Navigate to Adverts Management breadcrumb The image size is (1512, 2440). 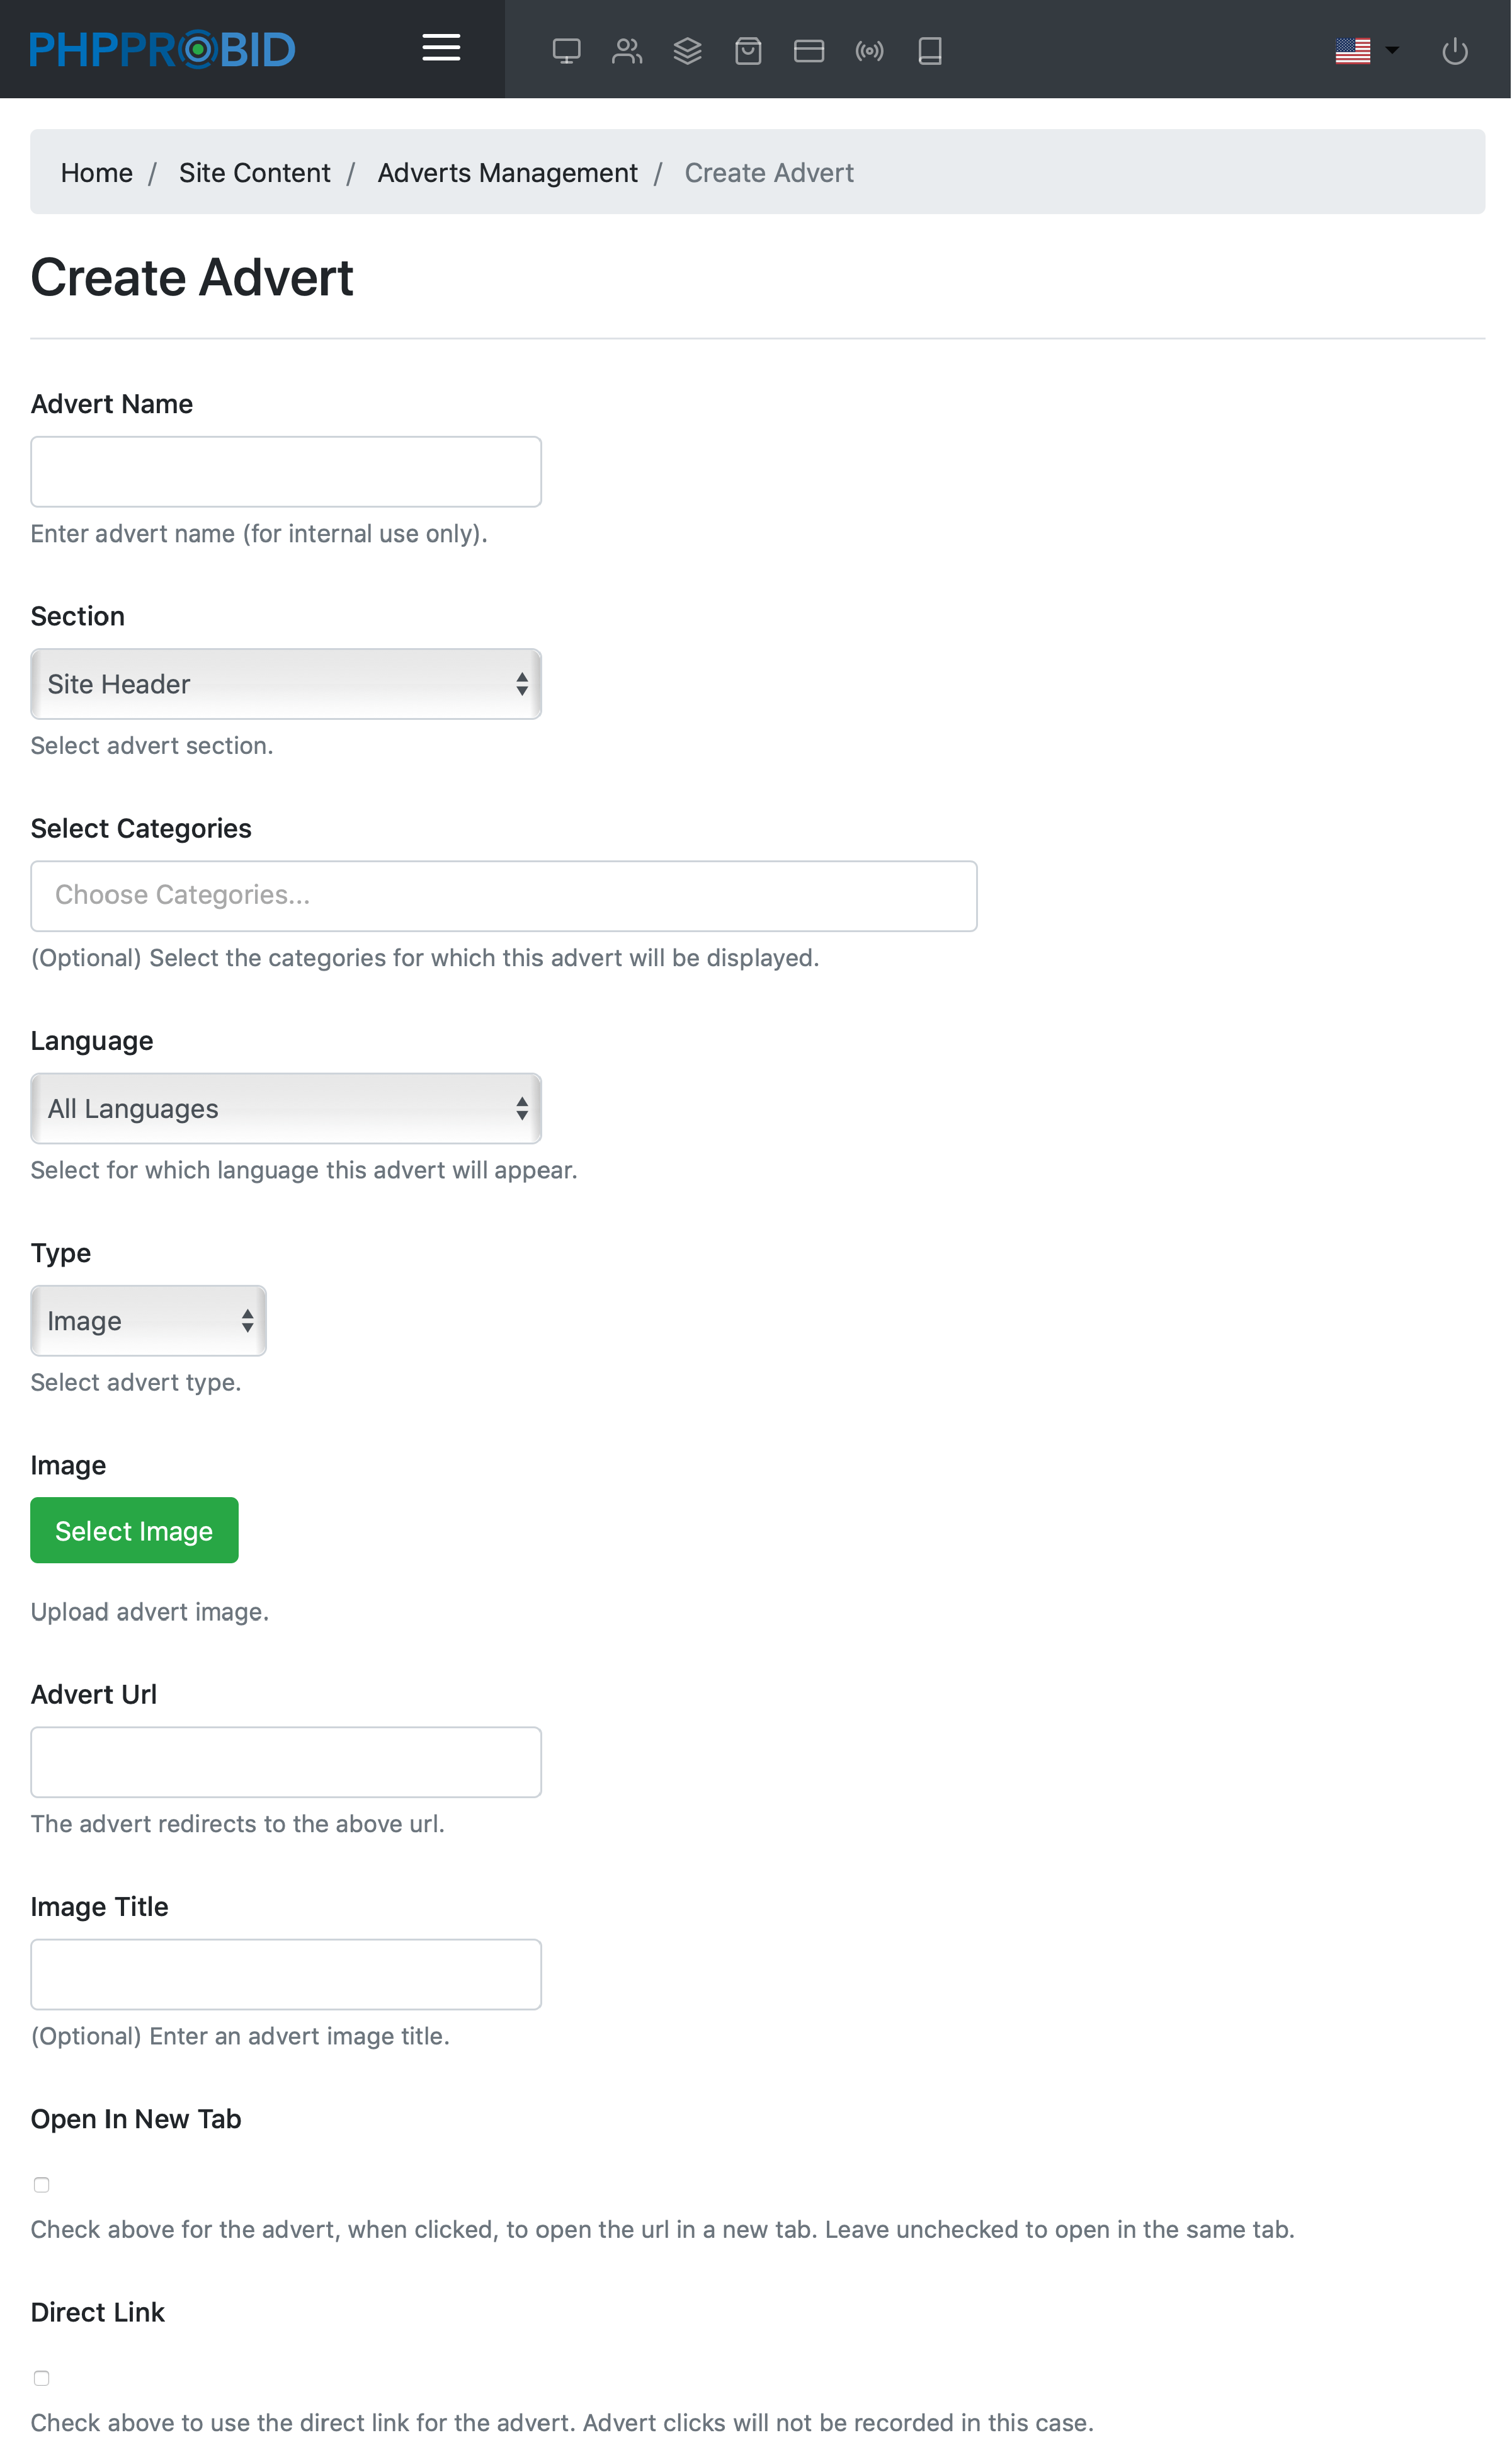point(507,173)
